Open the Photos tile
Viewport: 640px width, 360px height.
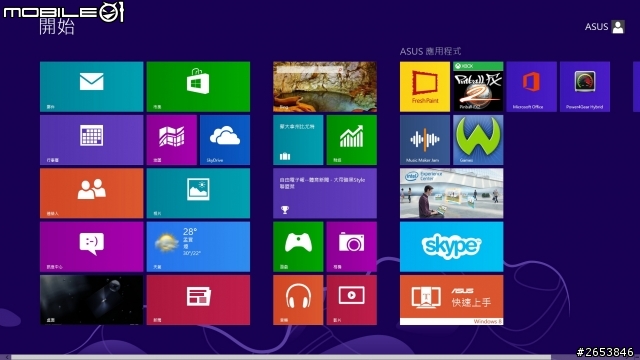(x=198, y=193)
